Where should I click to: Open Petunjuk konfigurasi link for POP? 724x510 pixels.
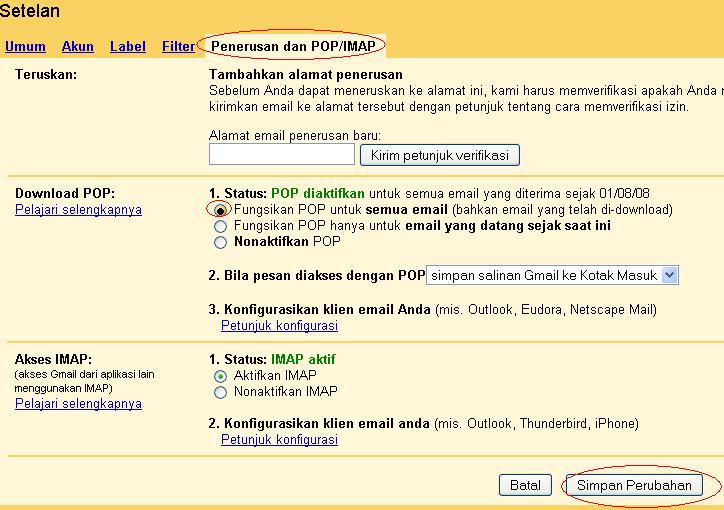[x=279, y=325]
